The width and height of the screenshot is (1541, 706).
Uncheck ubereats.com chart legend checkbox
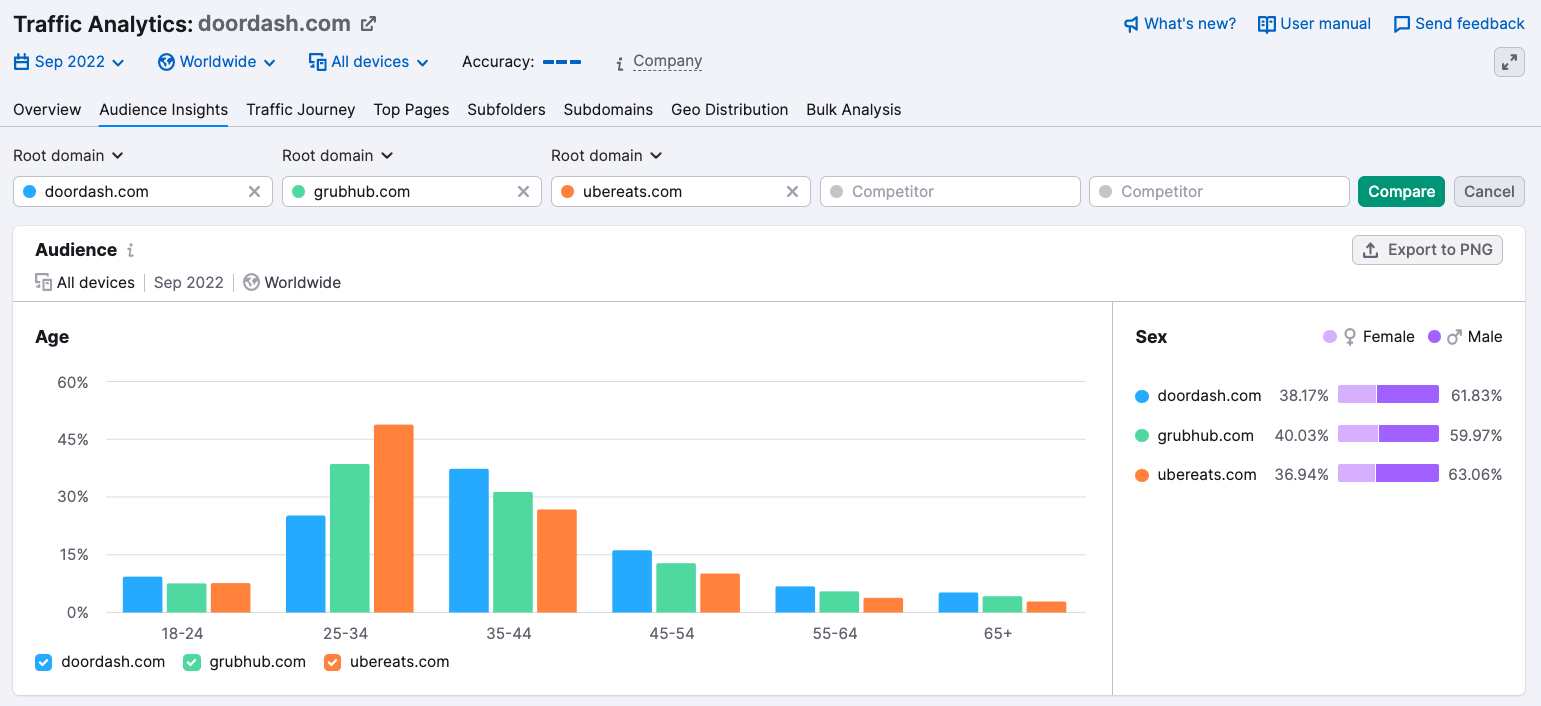pos(333,662)
